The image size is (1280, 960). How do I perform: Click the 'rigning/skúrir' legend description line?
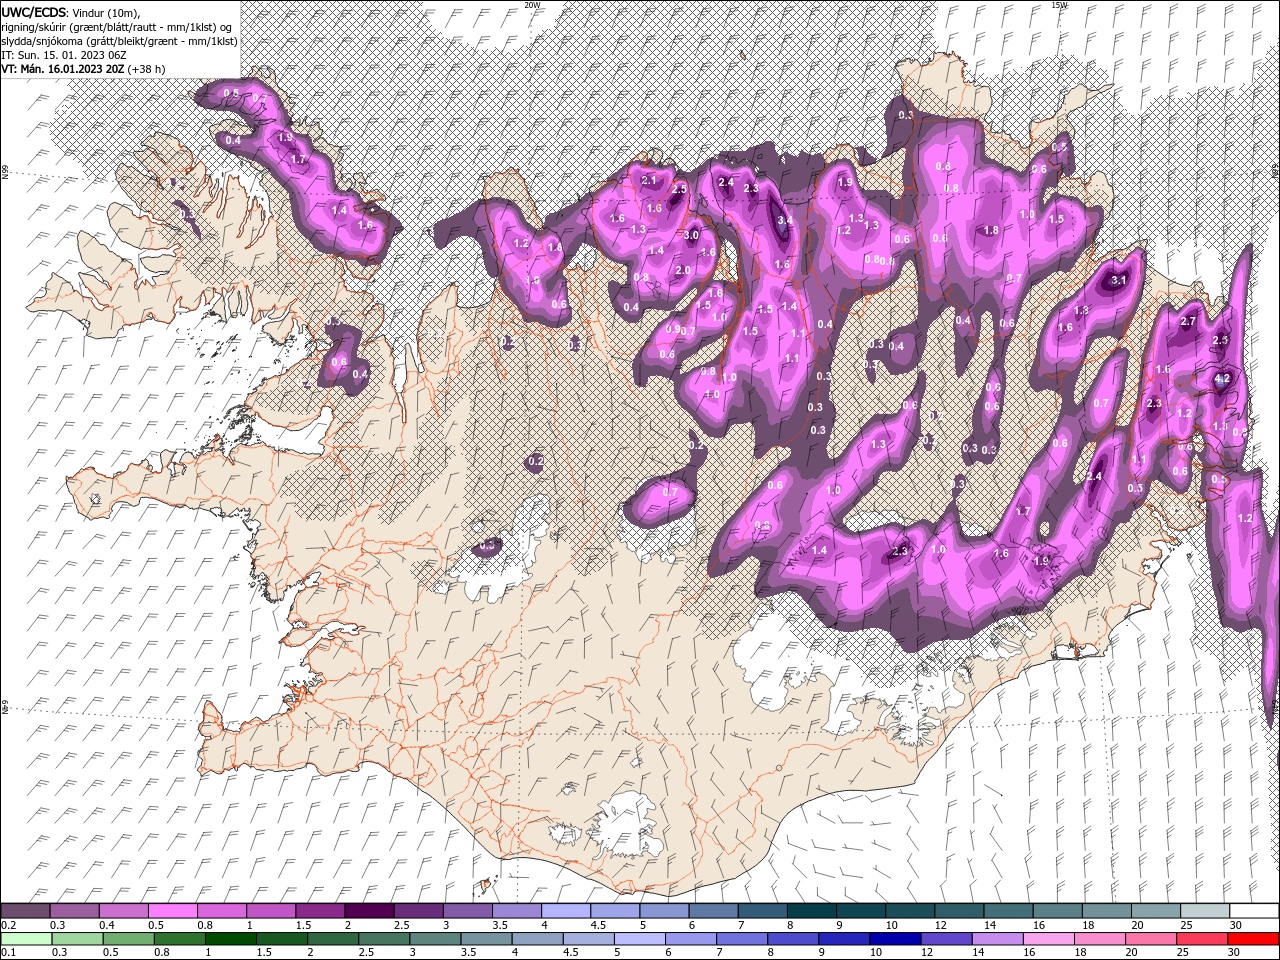[x=117, y=27]
